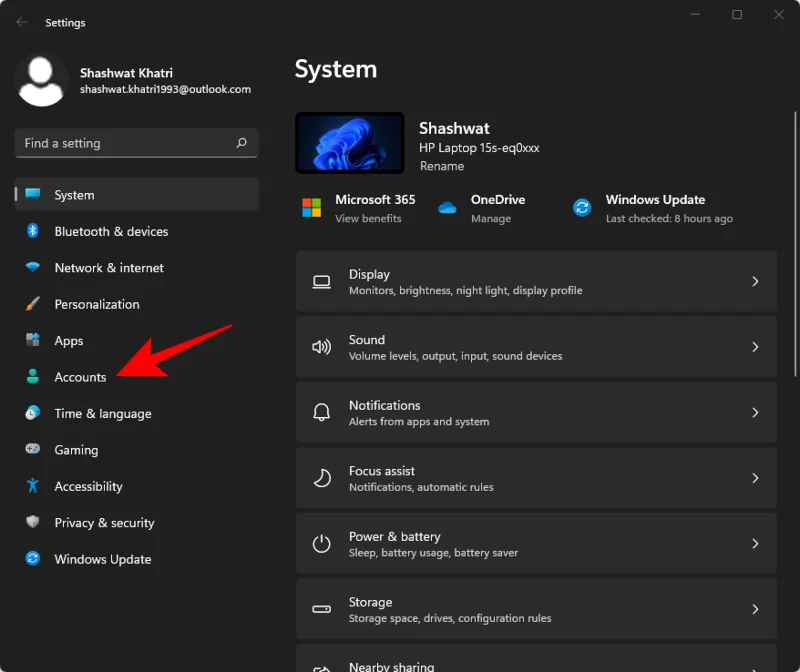Click the Windows Update sync icon
Screen dimensions: 800x672
click(x=31, y=559)
